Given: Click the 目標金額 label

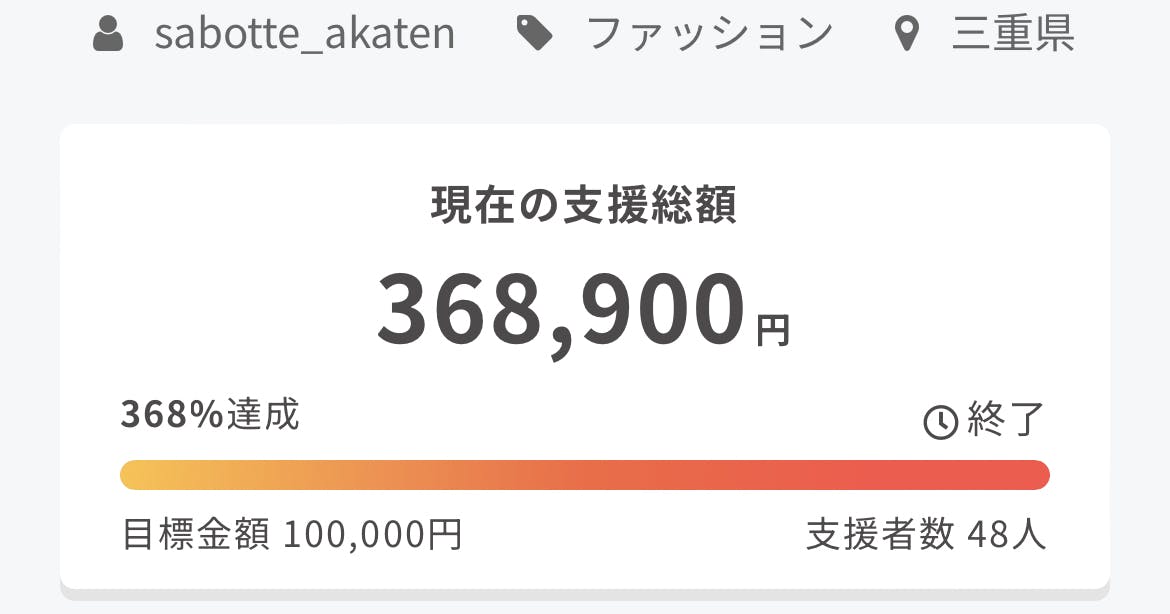Looking at the screenshot, I should coord(196,535).
